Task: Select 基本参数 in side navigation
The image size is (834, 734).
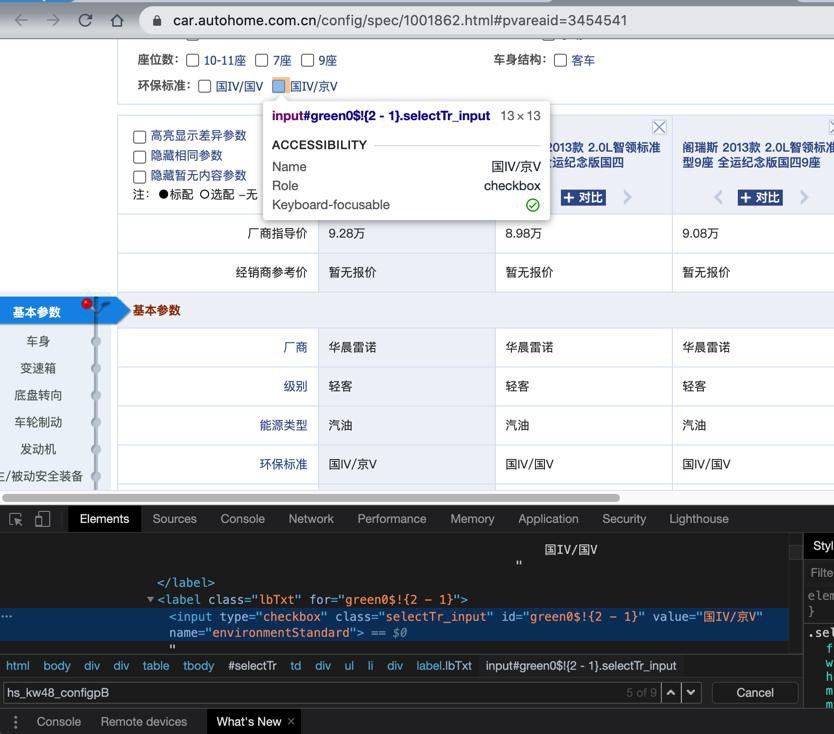Action: pos(37,312)
